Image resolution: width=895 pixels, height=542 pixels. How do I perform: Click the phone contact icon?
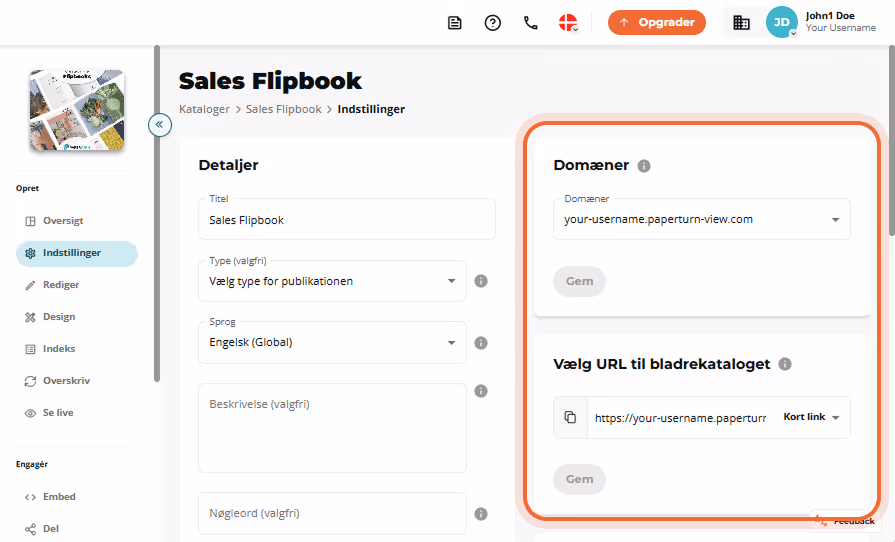pyautogui.click(x=531, y=23)
